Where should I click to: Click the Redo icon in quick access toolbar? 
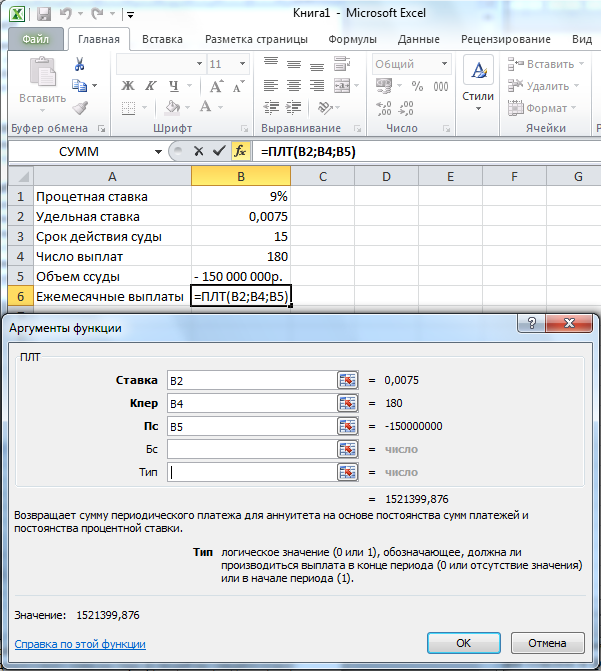click(98, 14)
